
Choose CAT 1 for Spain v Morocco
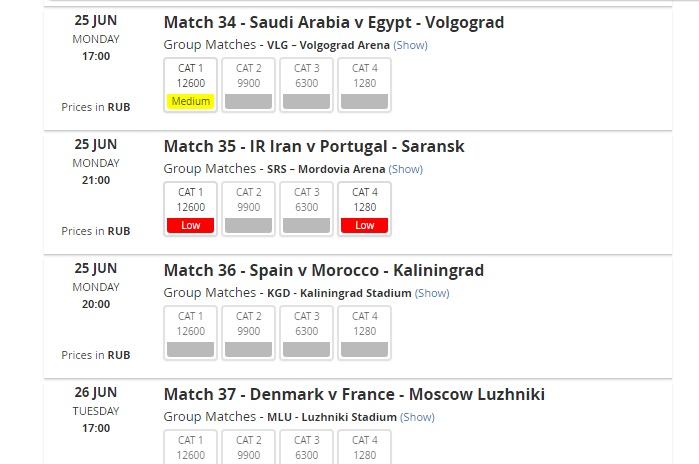point(190,332)
